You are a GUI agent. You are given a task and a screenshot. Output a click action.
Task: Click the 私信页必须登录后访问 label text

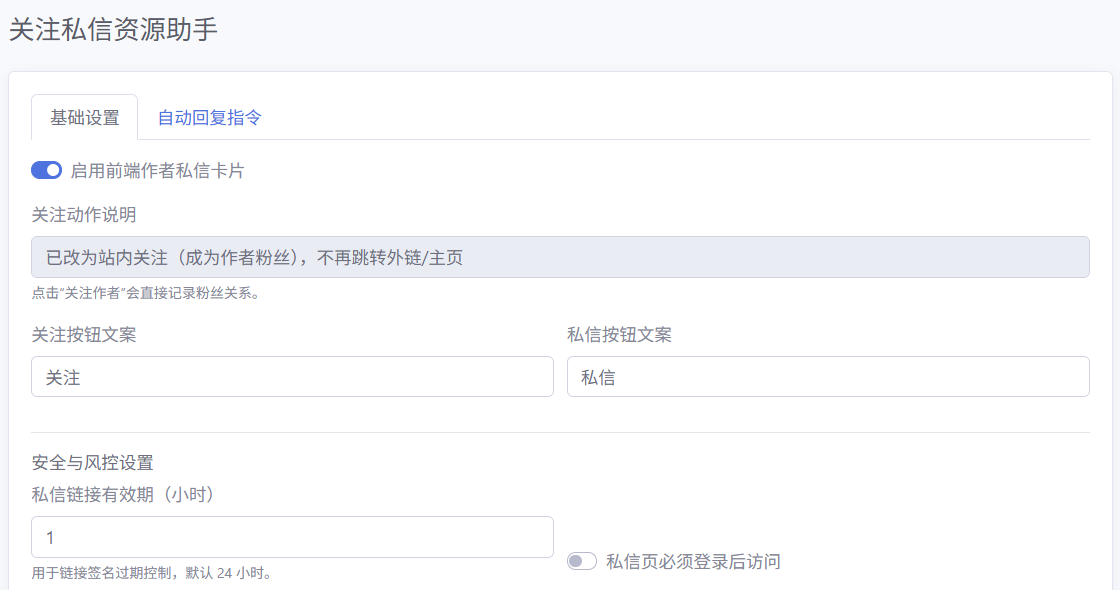click(693, 561)
